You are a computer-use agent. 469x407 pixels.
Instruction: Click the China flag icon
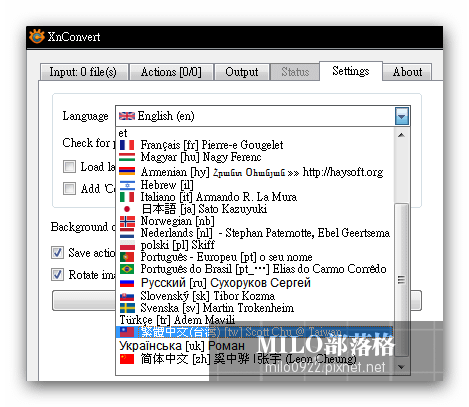click(x=127, y=359)
